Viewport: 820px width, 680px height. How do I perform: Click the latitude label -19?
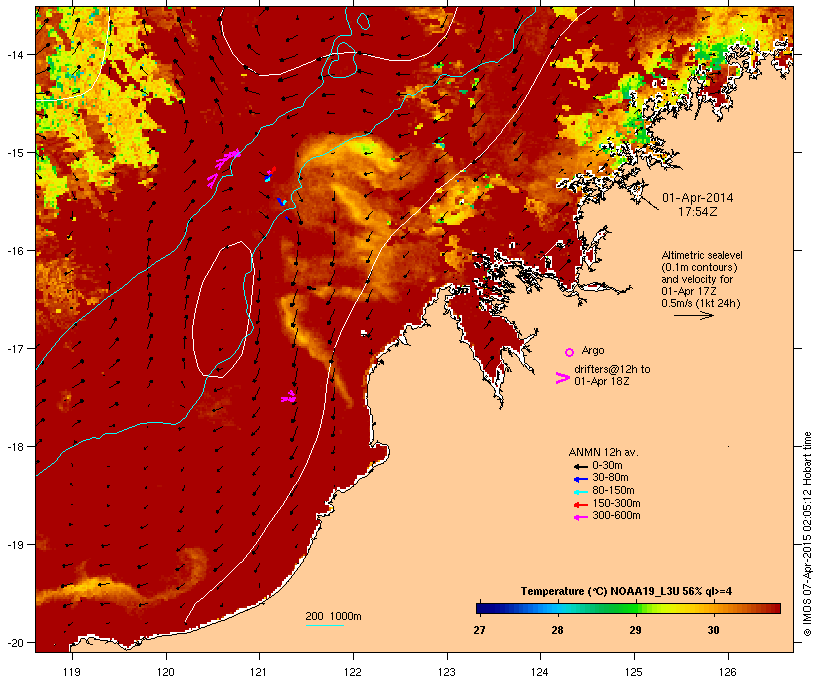coord(14,545)
